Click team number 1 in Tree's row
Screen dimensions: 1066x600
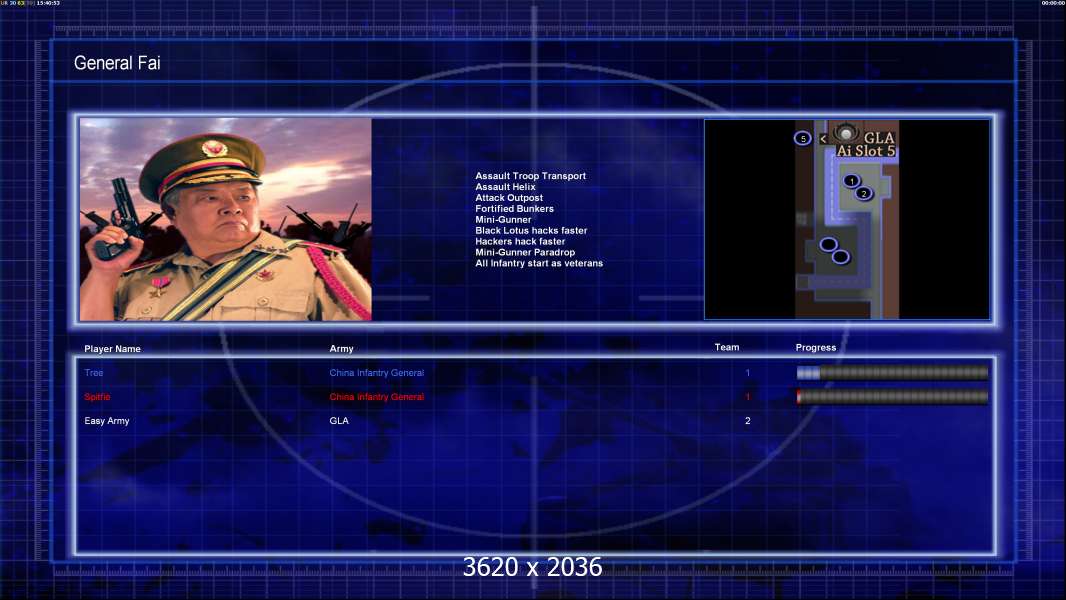click(x=748, y=372)
